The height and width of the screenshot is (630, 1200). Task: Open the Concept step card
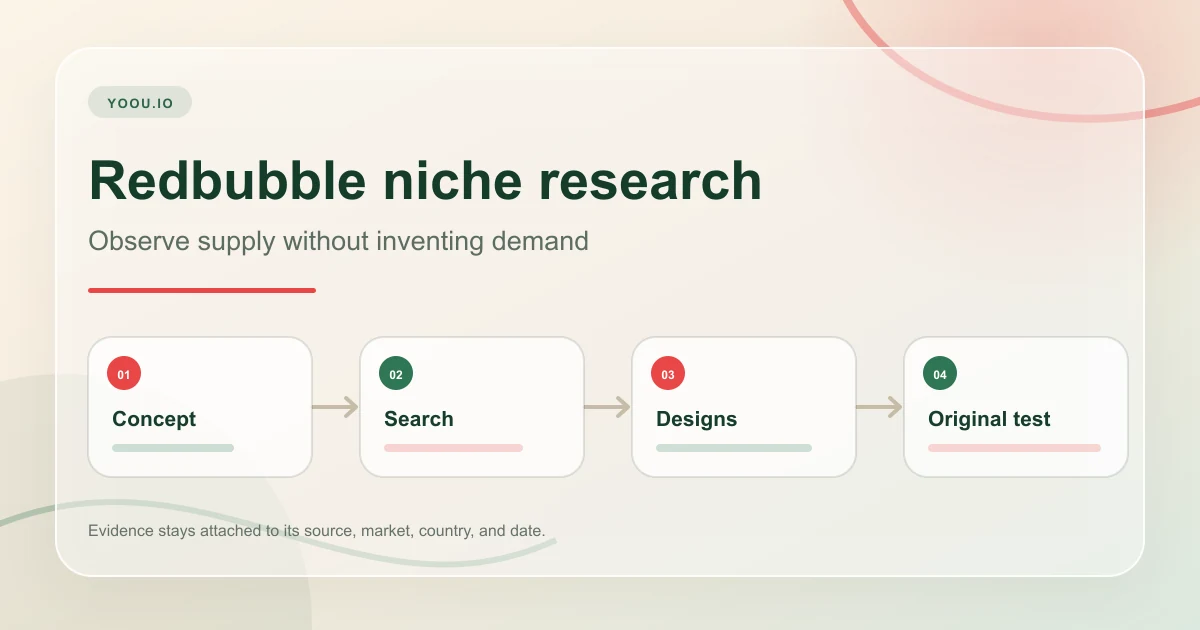pyautogui.click(x=200, y=407)
